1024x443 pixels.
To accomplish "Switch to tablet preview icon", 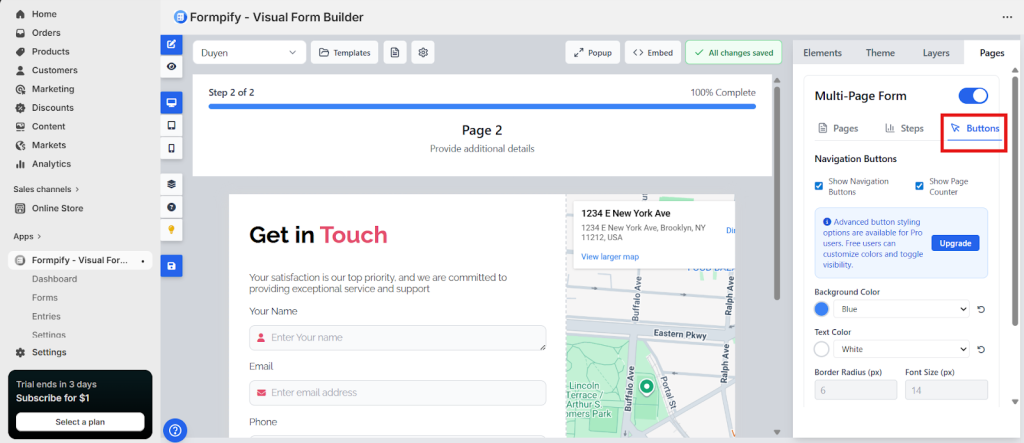I will tap(172, 126).
